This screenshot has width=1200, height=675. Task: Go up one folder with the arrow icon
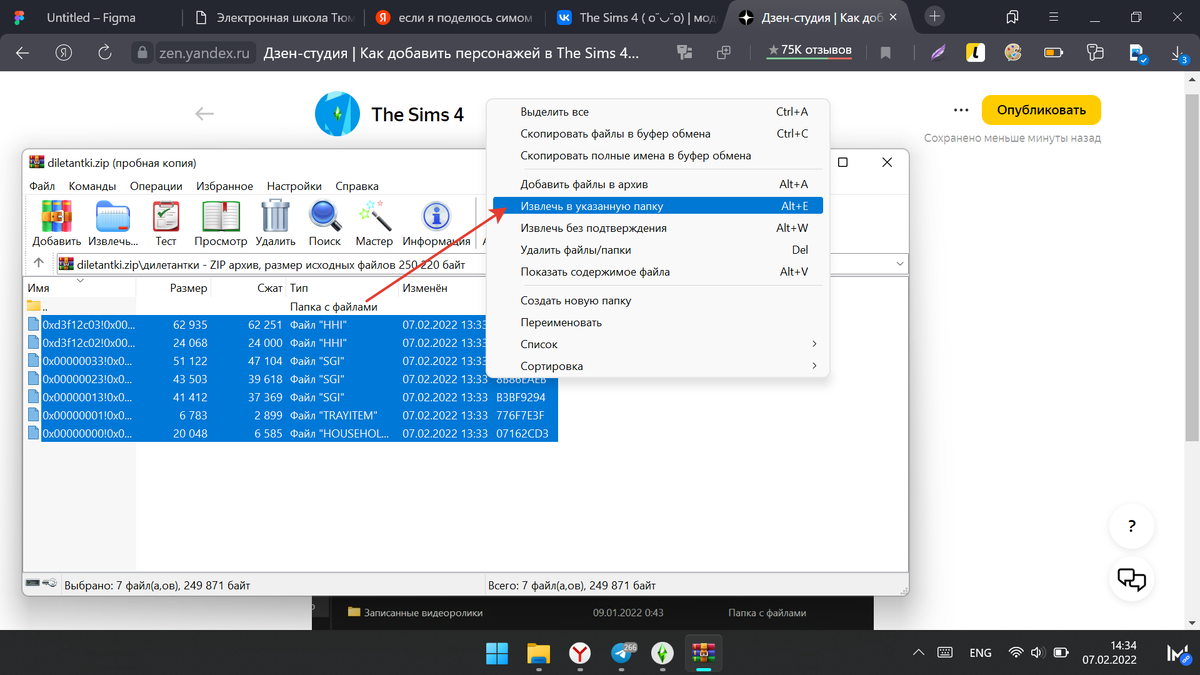tap(38, 264)
